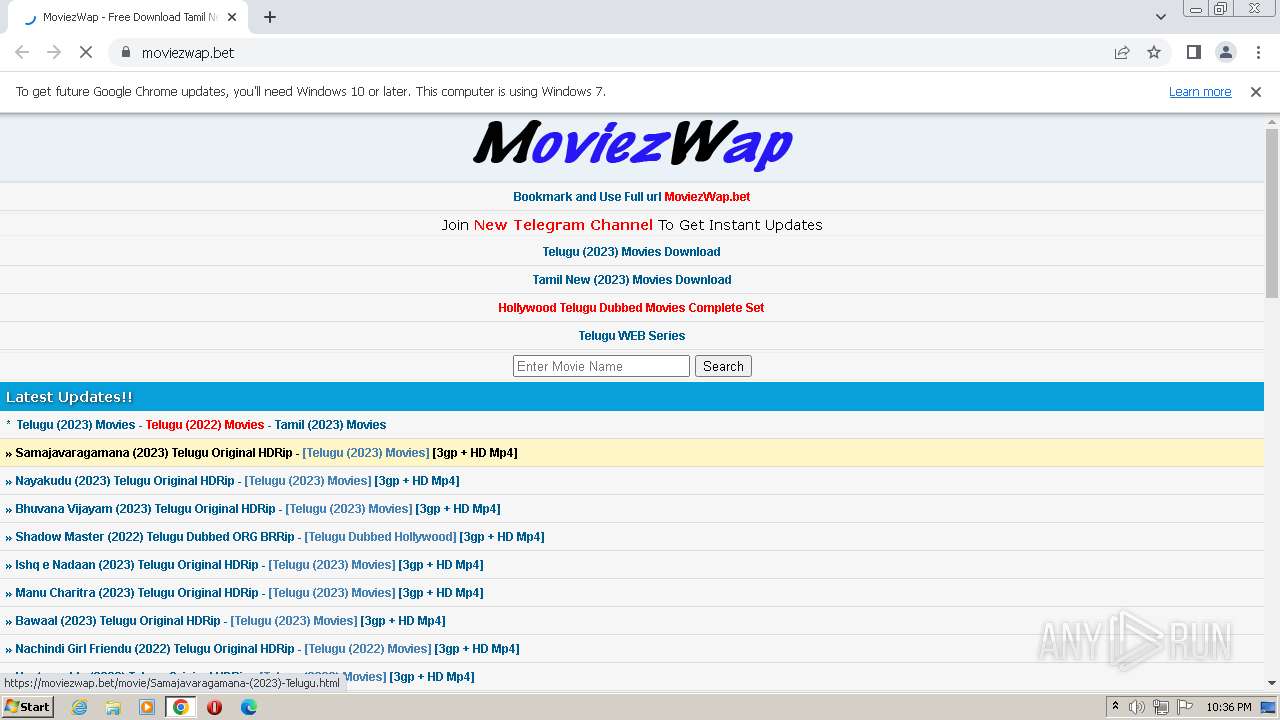Click the address bar URL
The image size is (1280, 720).
coord(188,52)
